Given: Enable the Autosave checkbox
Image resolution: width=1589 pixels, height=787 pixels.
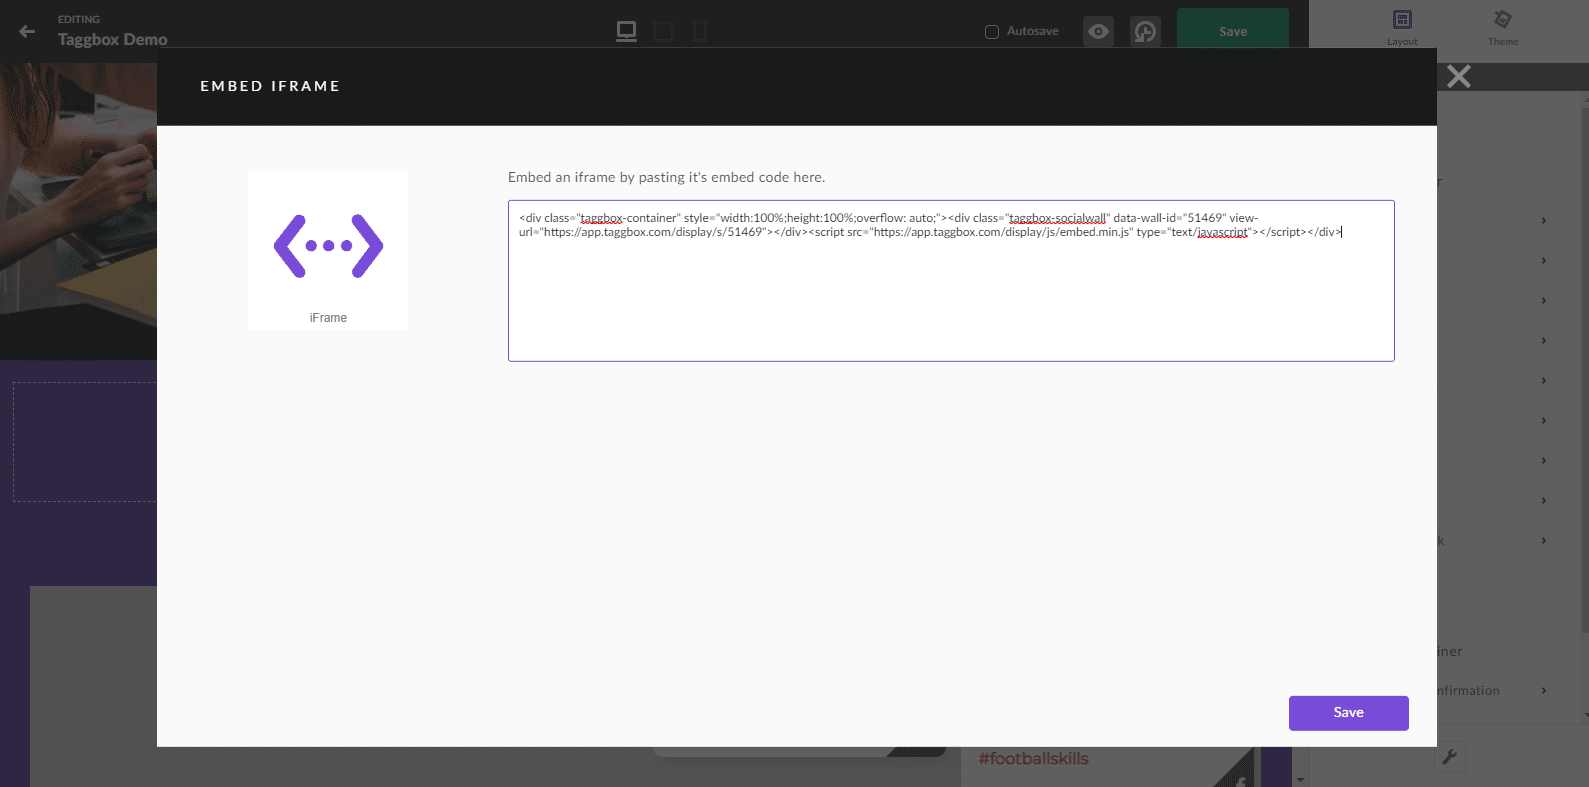Looking at the screenshot, I should (992, 32).
